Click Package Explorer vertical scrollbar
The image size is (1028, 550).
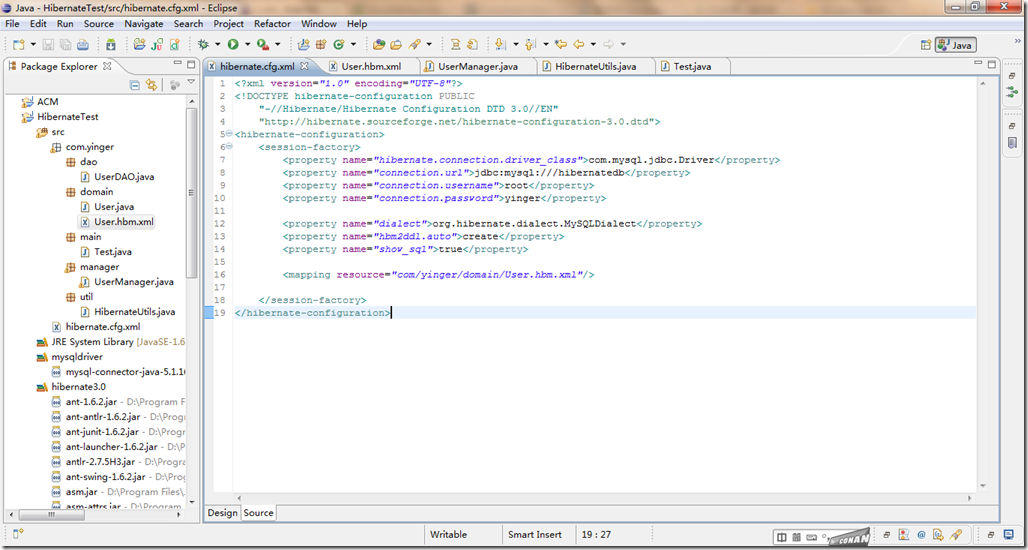pos(191,193)
